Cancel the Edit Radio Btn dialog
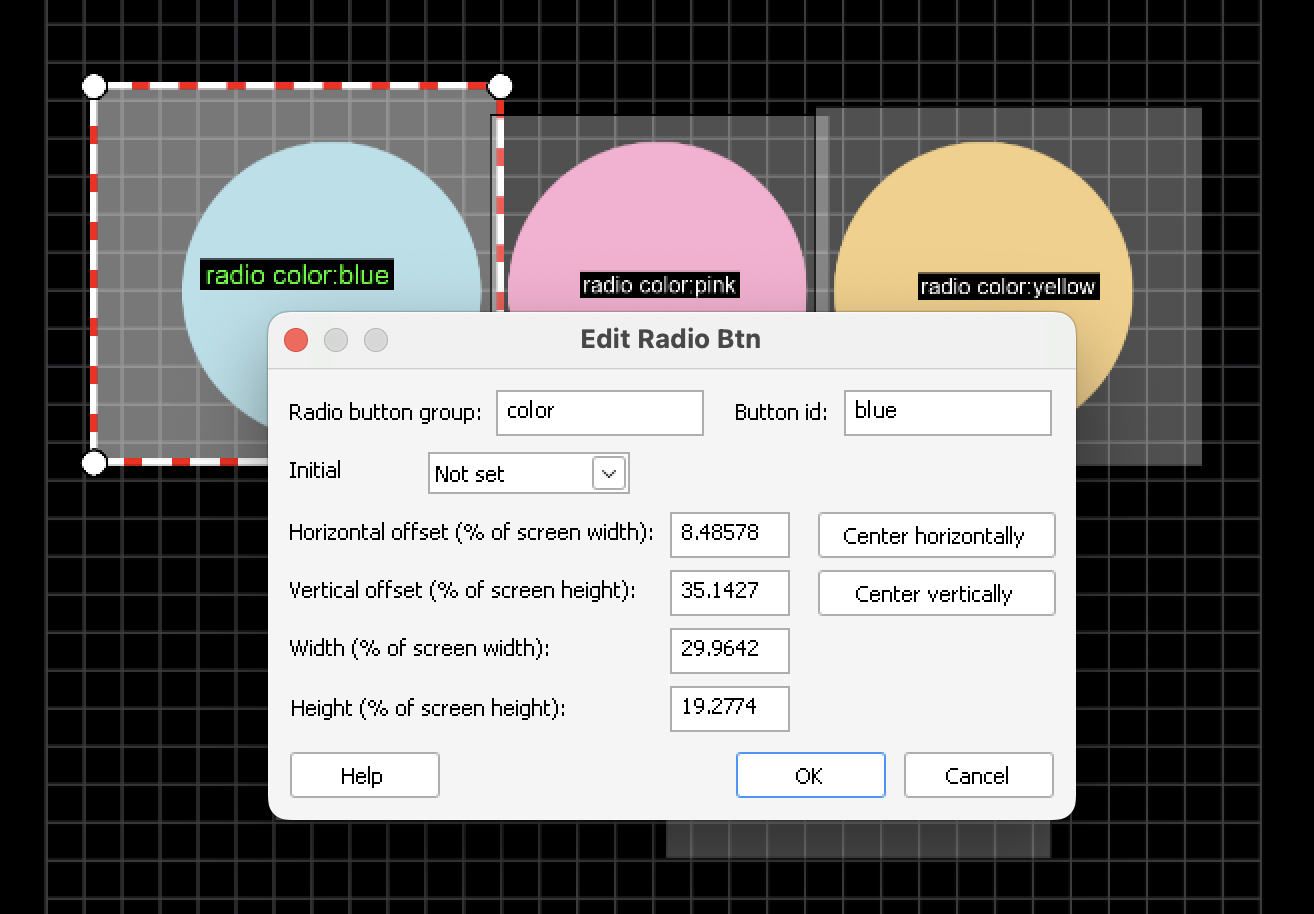The image size is (1314, 914). 978,775
